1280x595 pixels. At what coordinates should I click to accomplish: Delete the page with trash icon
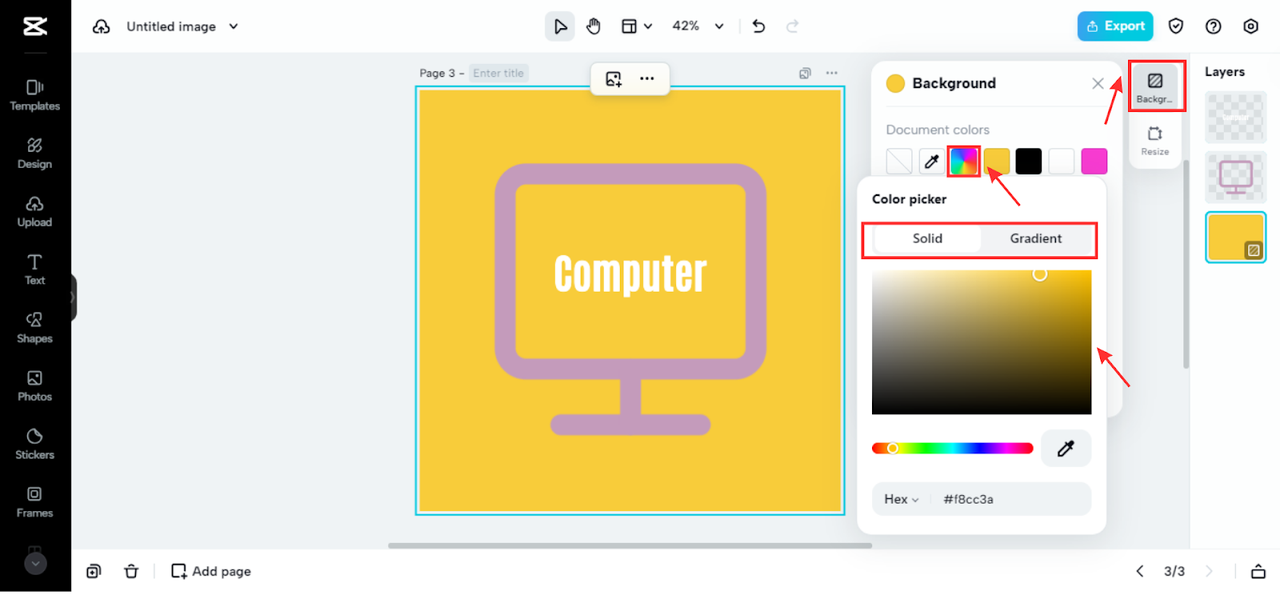coord(131,571)
